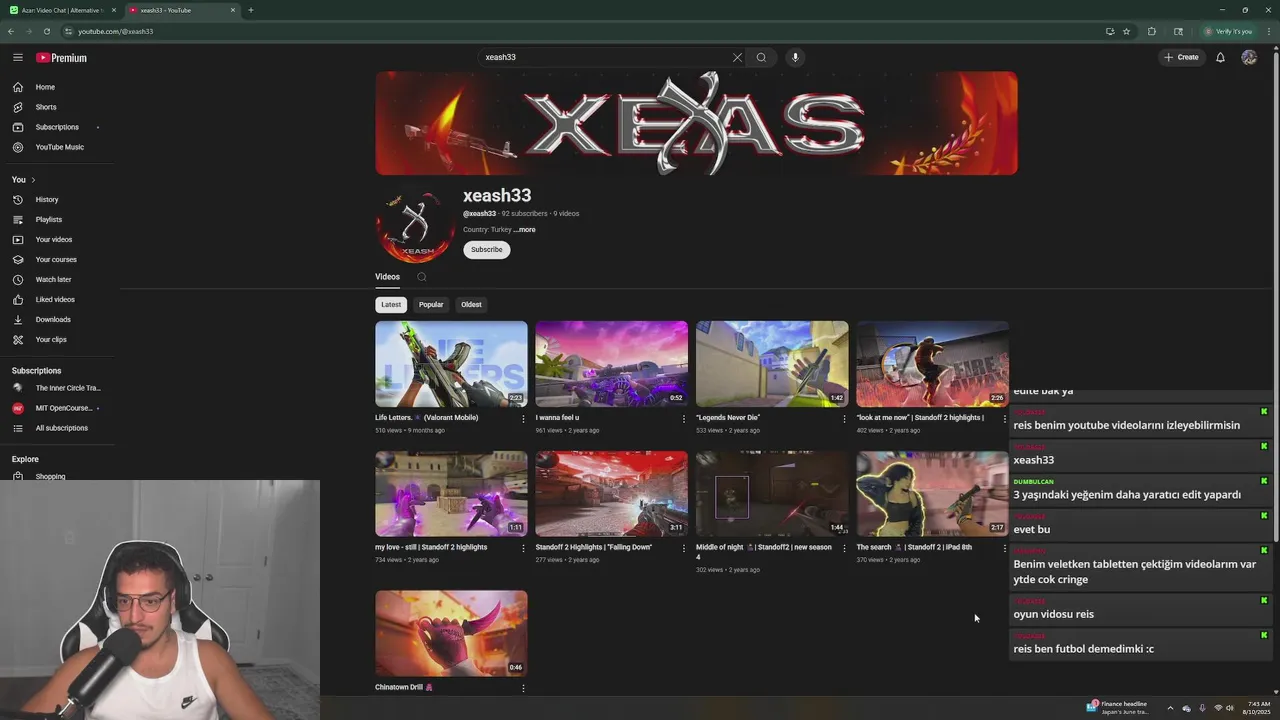1280x720 pixels.
Task: Open the account avatar menu
Action: [x=1249, y=57]
